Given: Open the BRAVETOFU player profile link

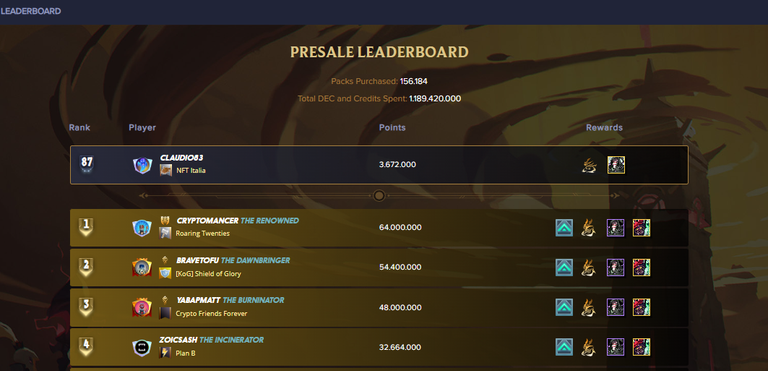Looking at the screenshot, I should point(197,260).
